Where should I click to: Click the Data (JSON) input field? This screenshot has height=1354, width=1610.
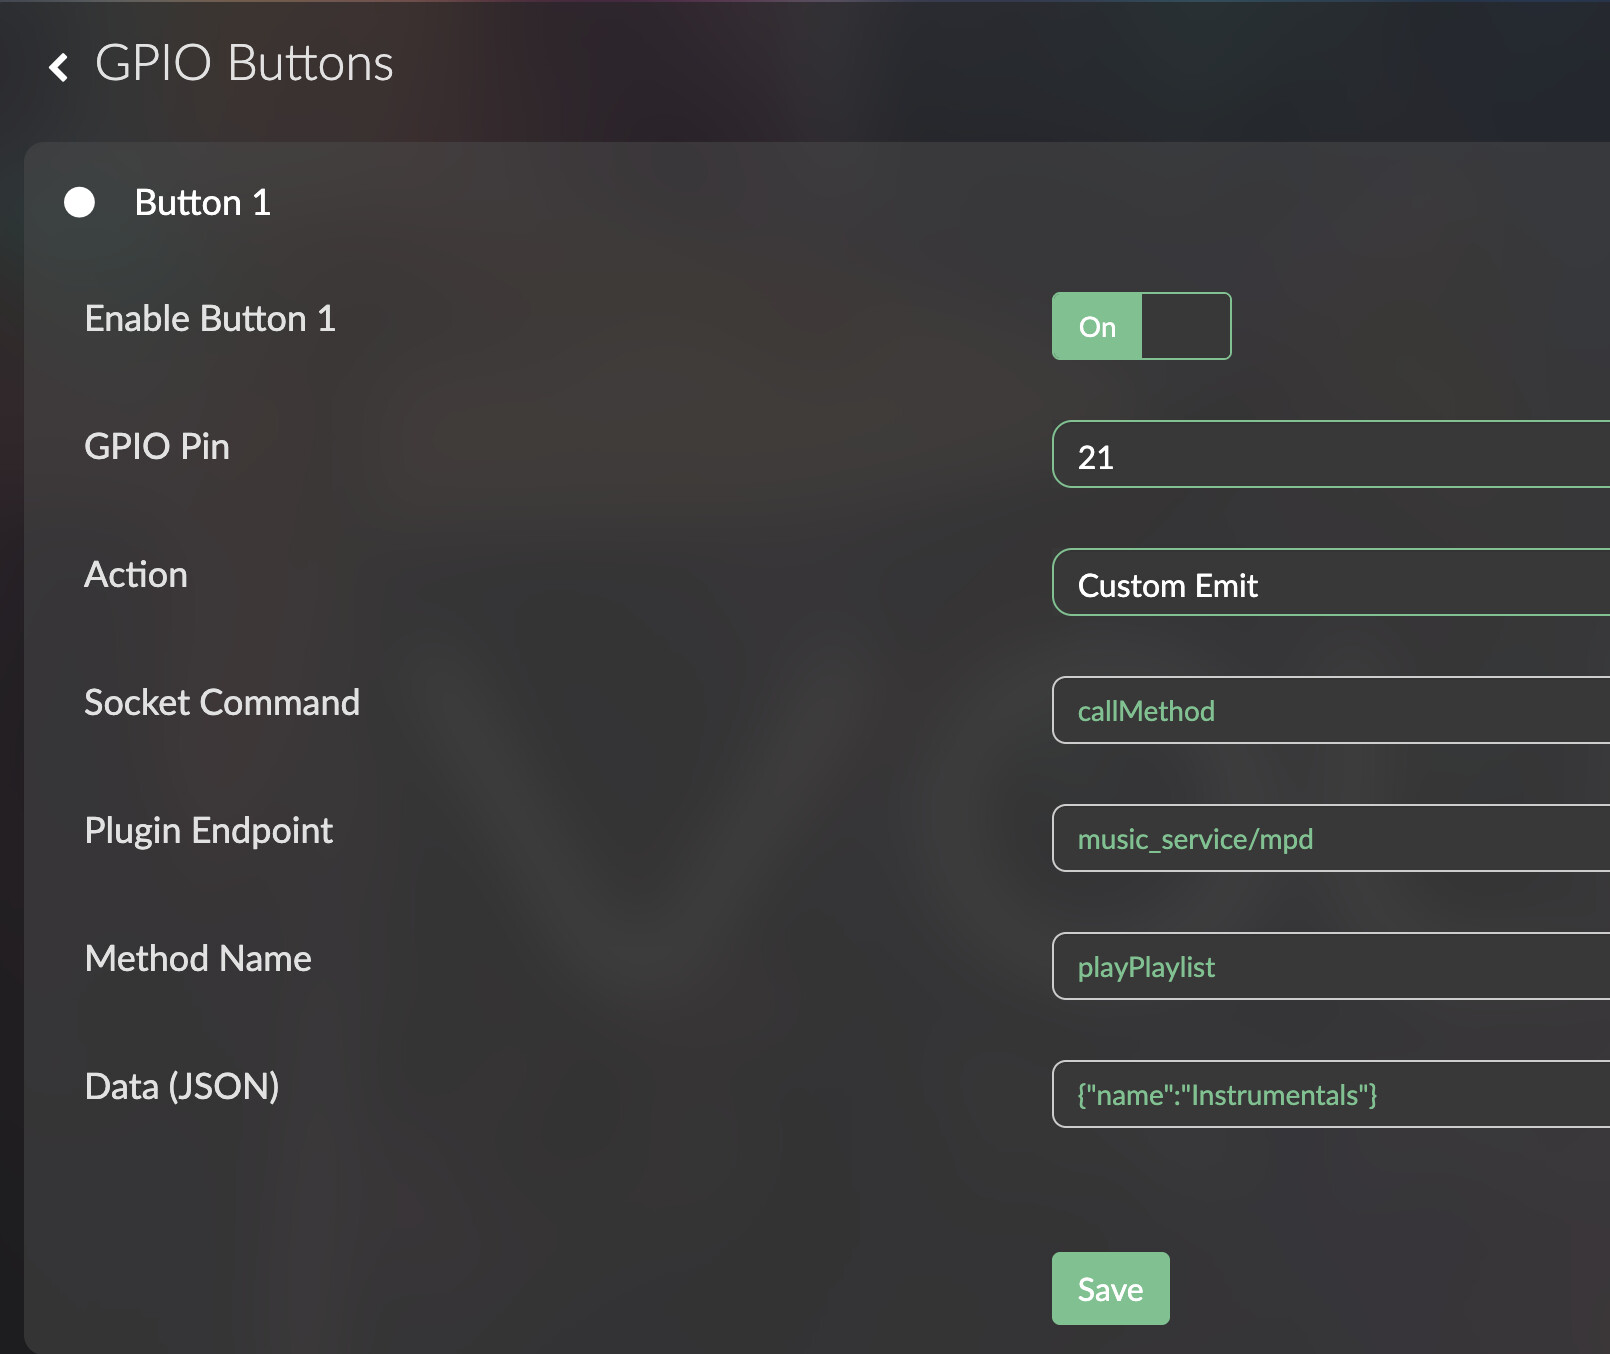coord(1330,1095)
